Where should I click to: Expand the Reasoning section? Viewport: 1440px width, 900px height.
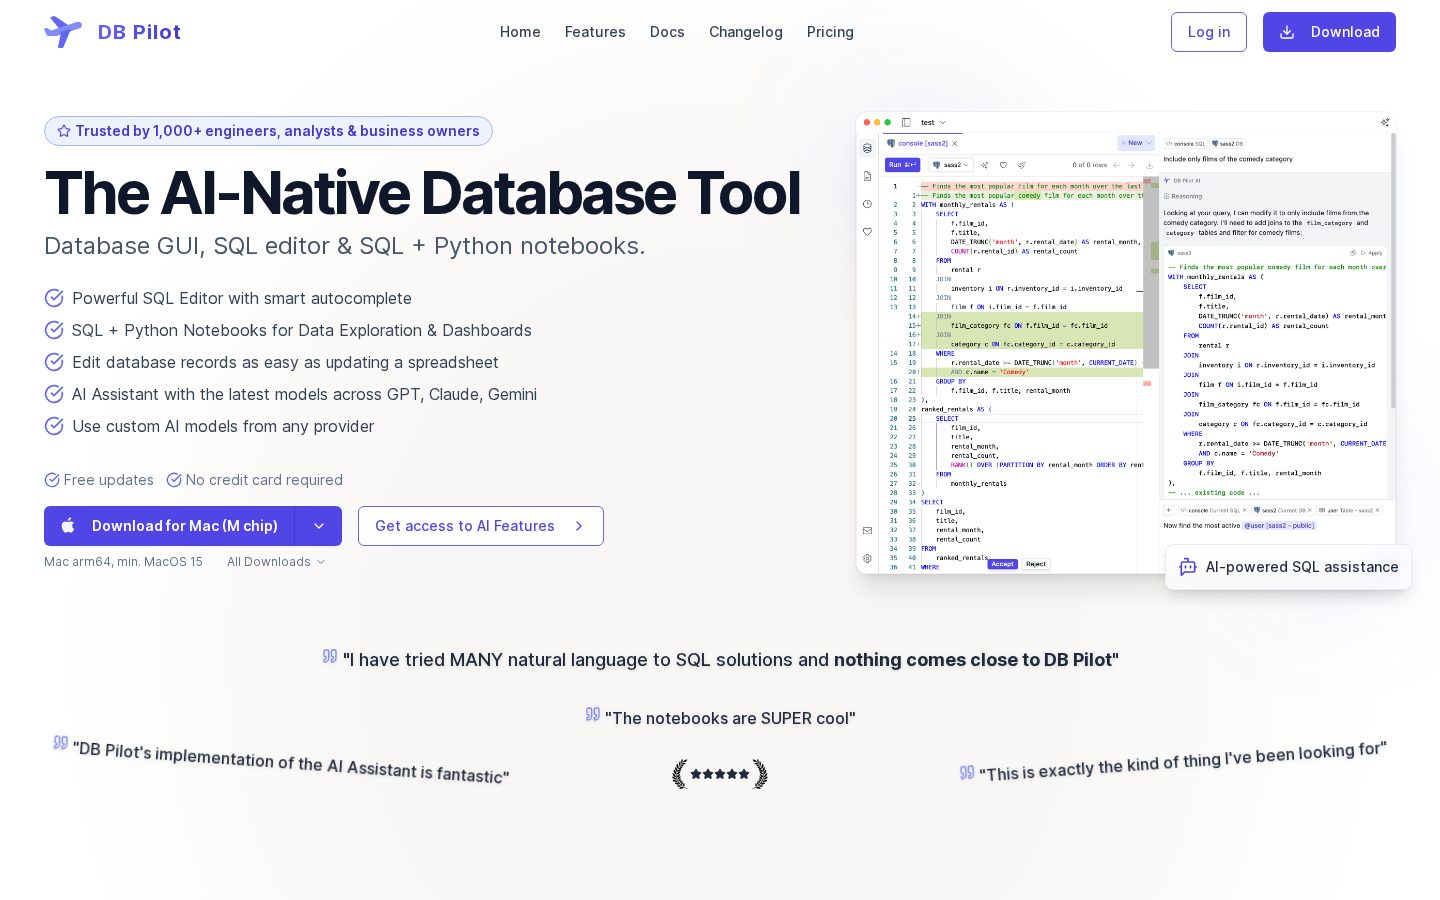pyautogui.click(x=1183, y=196)
